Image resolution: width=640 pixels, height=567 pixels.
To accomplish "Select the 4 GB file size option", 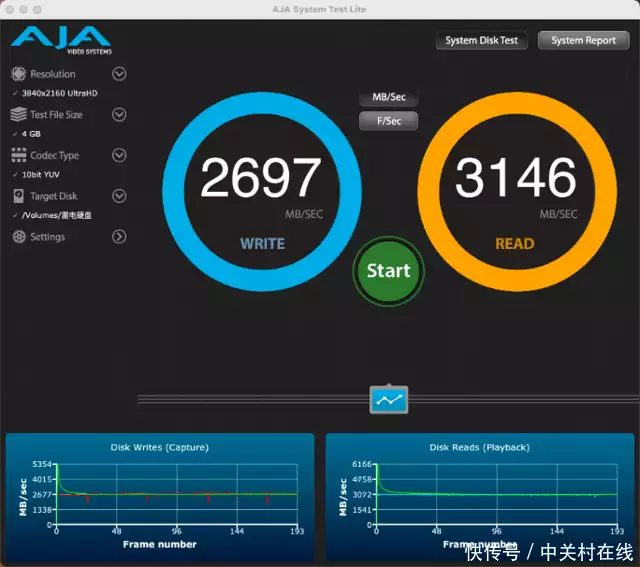I will (31, 134).
